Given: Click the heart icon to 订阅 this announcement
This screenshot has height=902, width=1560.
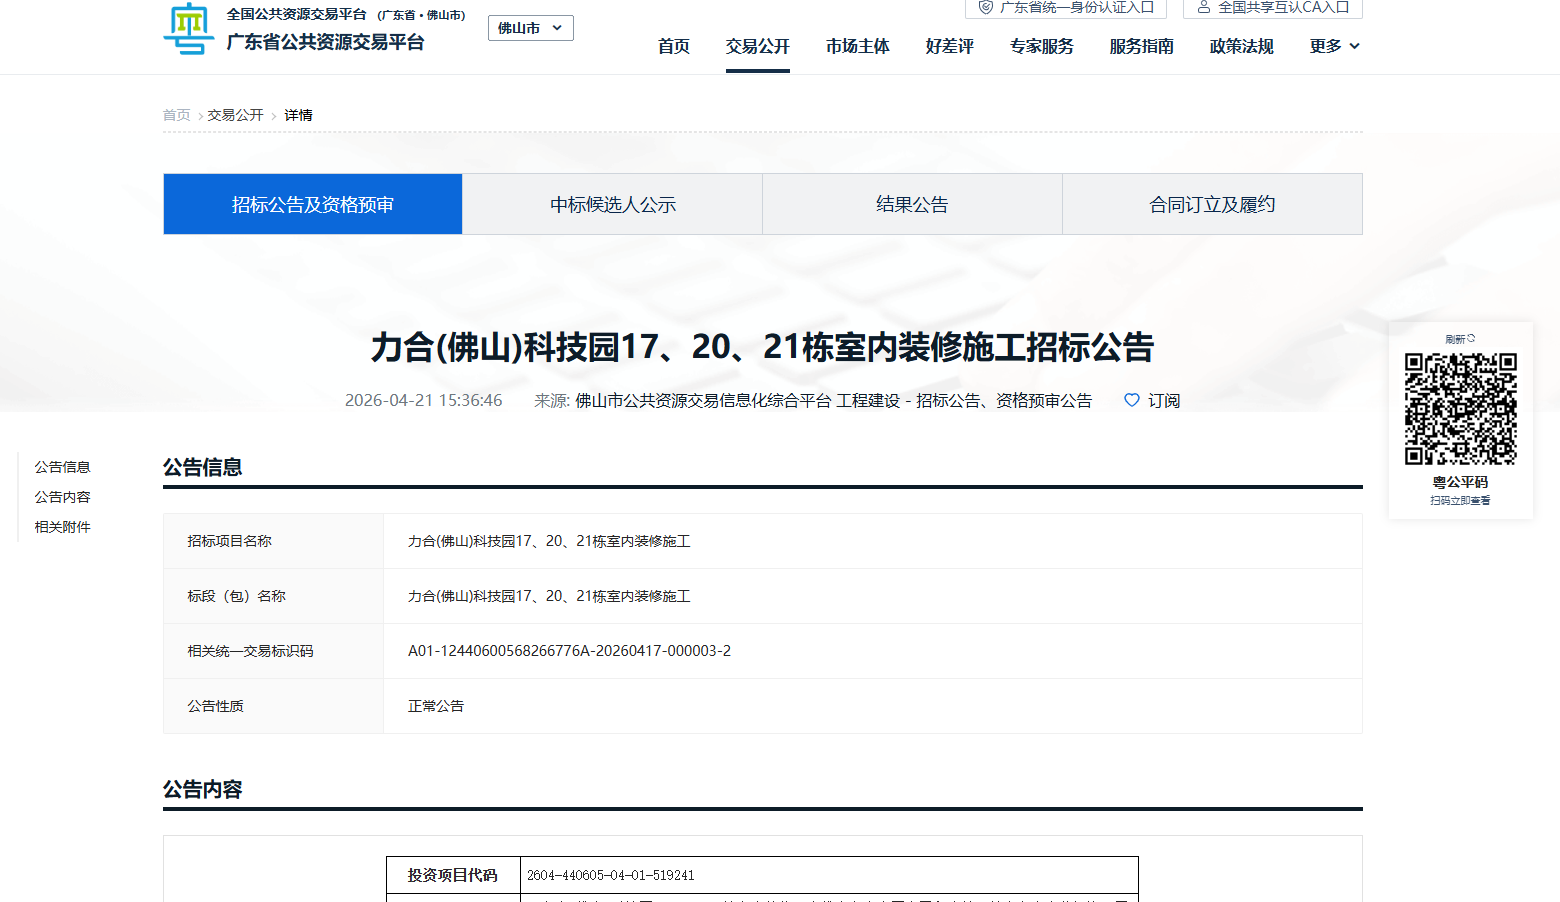Looking at the screenshot, I should (x=1131, y=400).
